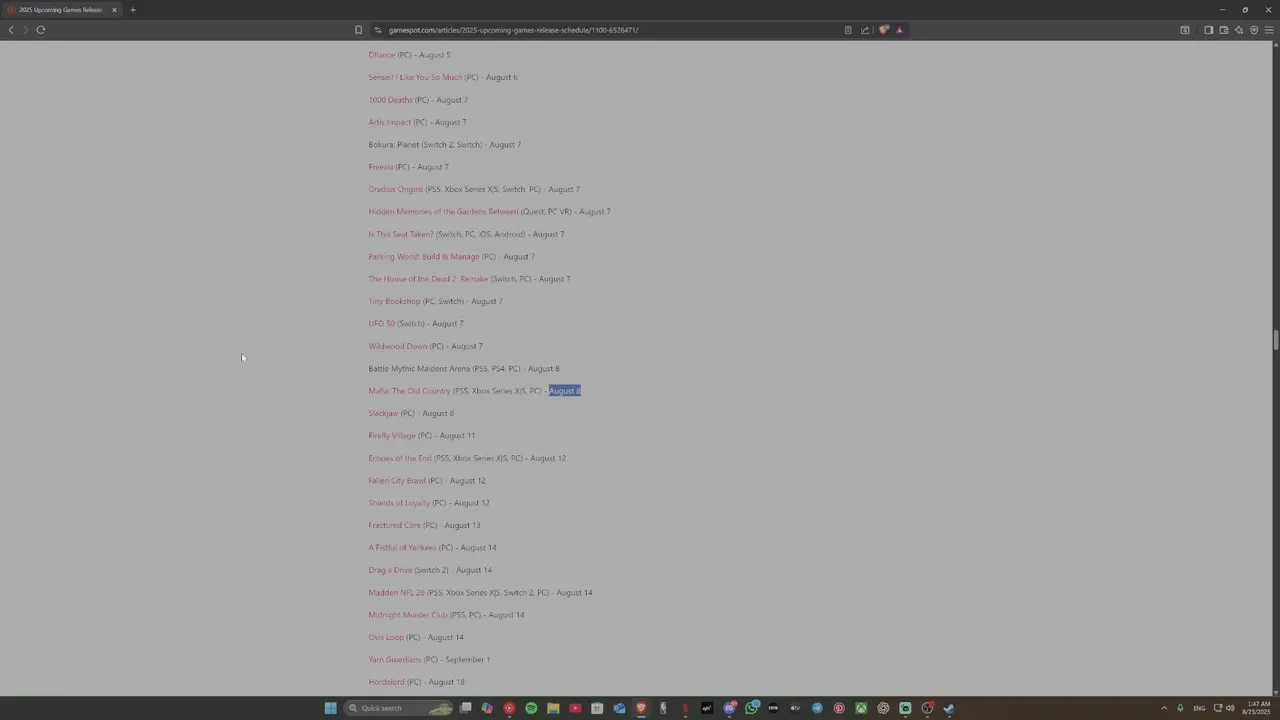
Task: Open the Shields of Loyalty link
Action: click(x=399, y=503)
